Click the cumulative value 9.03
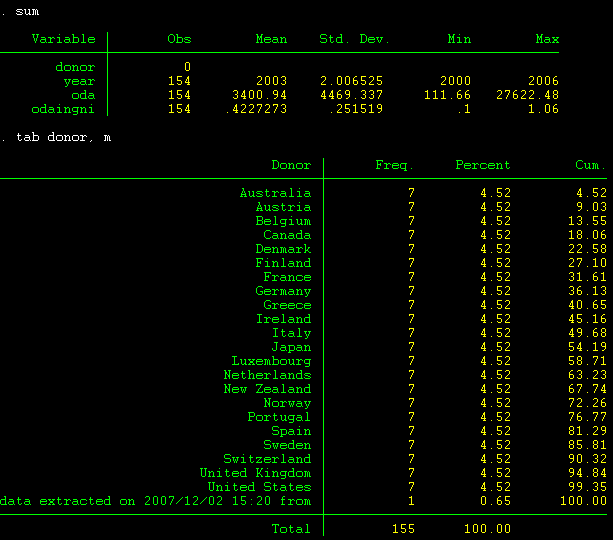613x540 pixels. pos(591,207)
